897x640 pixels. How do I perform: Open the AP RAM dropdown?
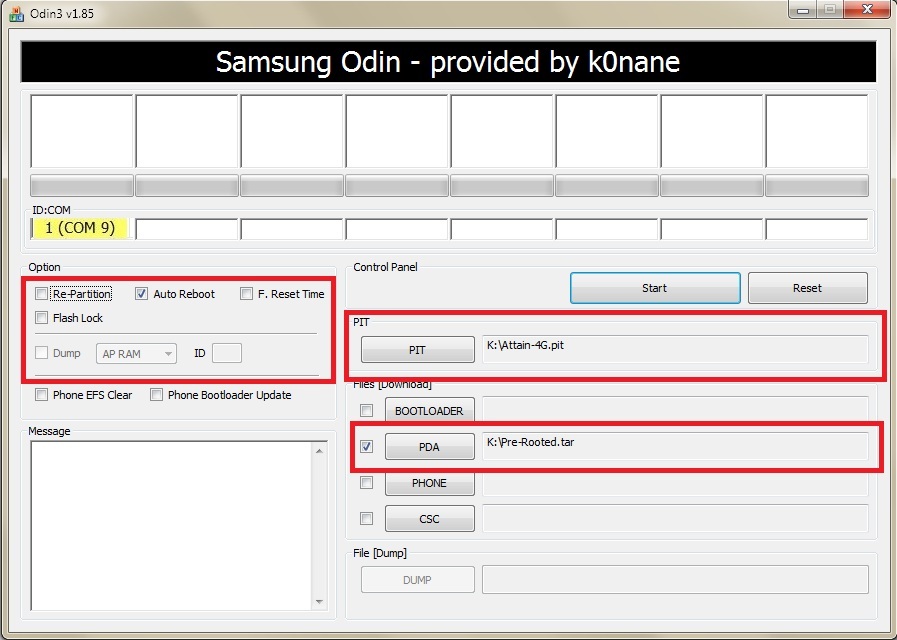[x=136, y=354]
